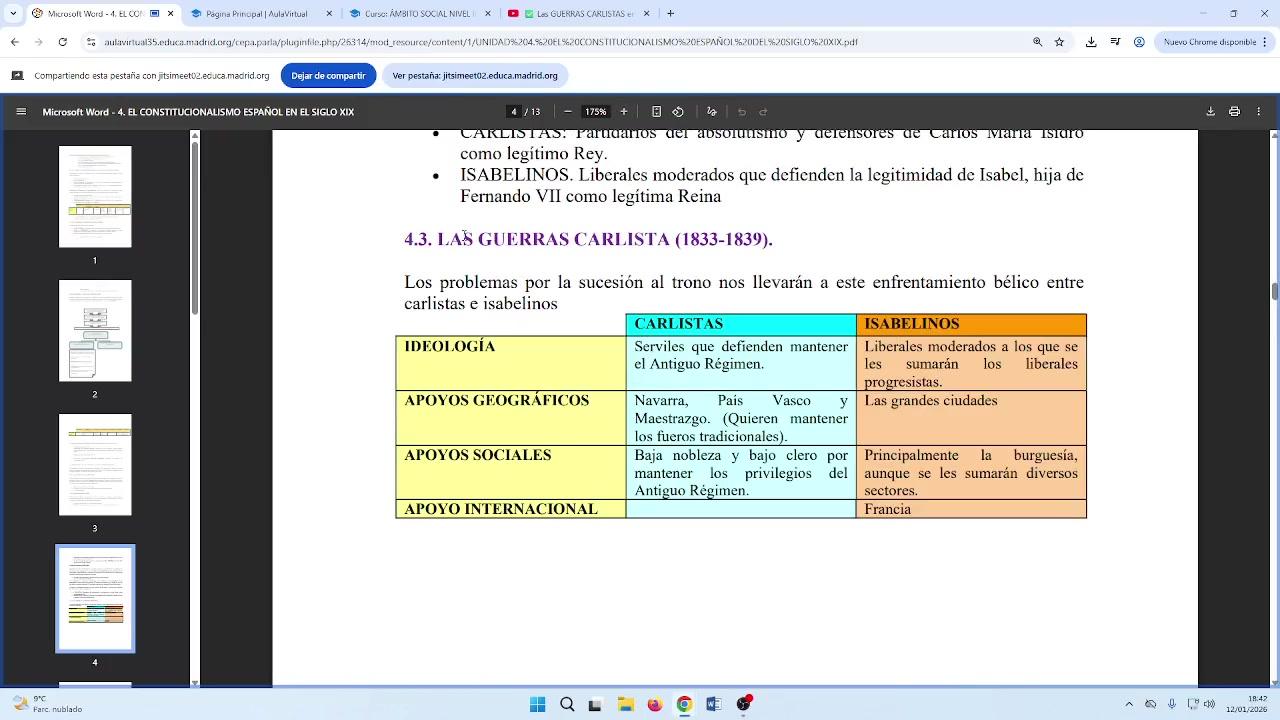Viewport: 1280px width, 720px height.
Task: Click Dejar de compartir button
Action: 328,76
